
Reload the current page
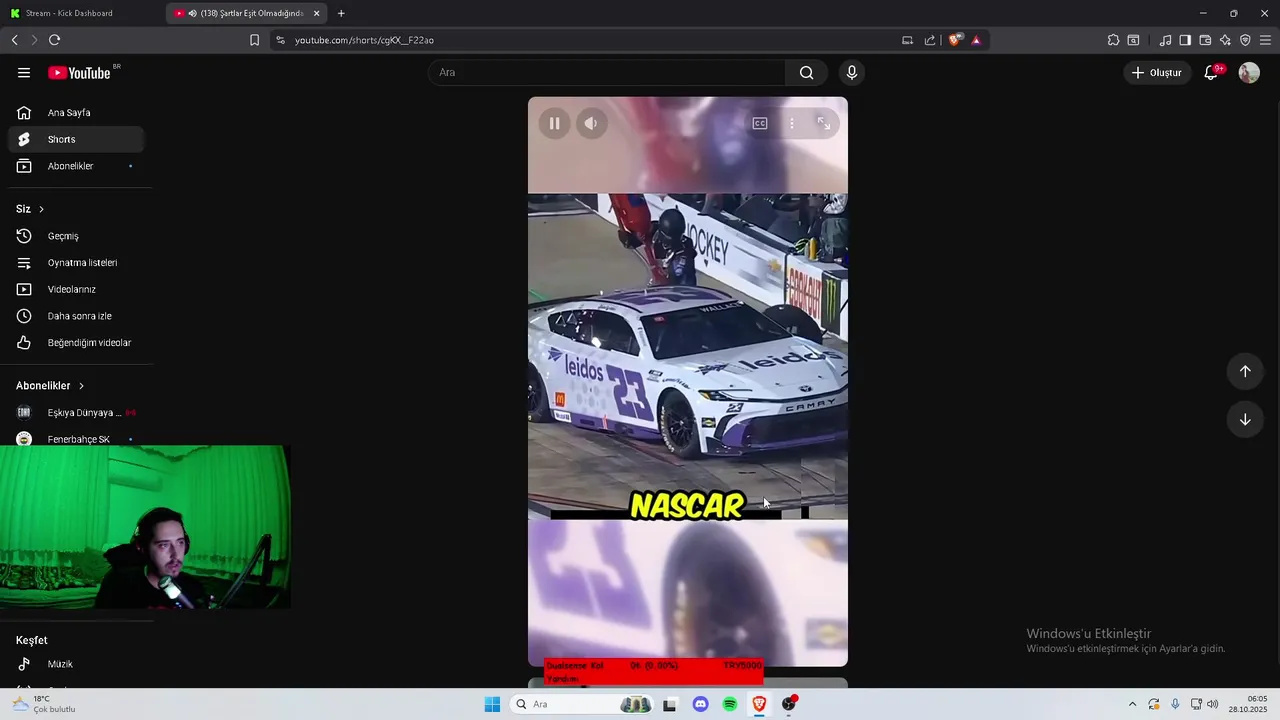click(54, 40)
